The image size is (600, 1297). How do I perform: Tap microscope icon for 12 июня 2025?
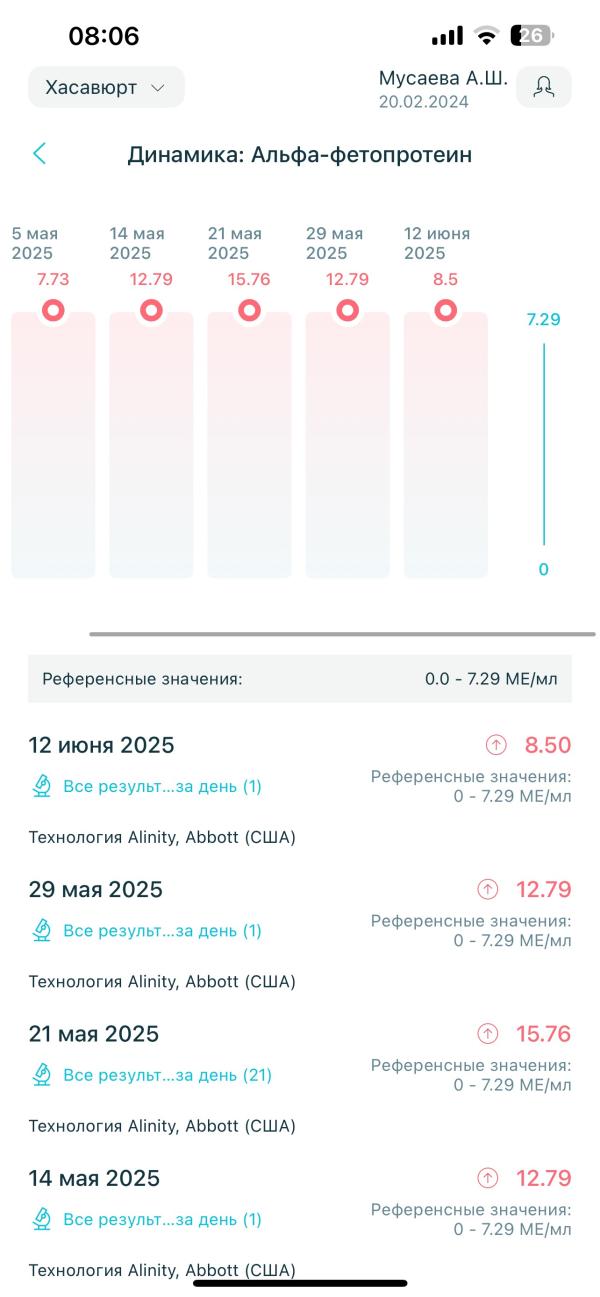point(41,786)
